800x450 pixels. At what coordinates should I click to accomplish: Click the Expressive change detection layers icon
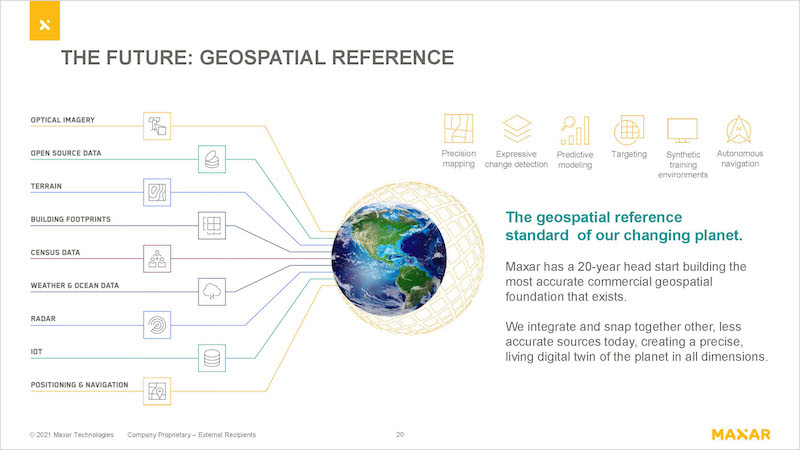click(517, 129)
